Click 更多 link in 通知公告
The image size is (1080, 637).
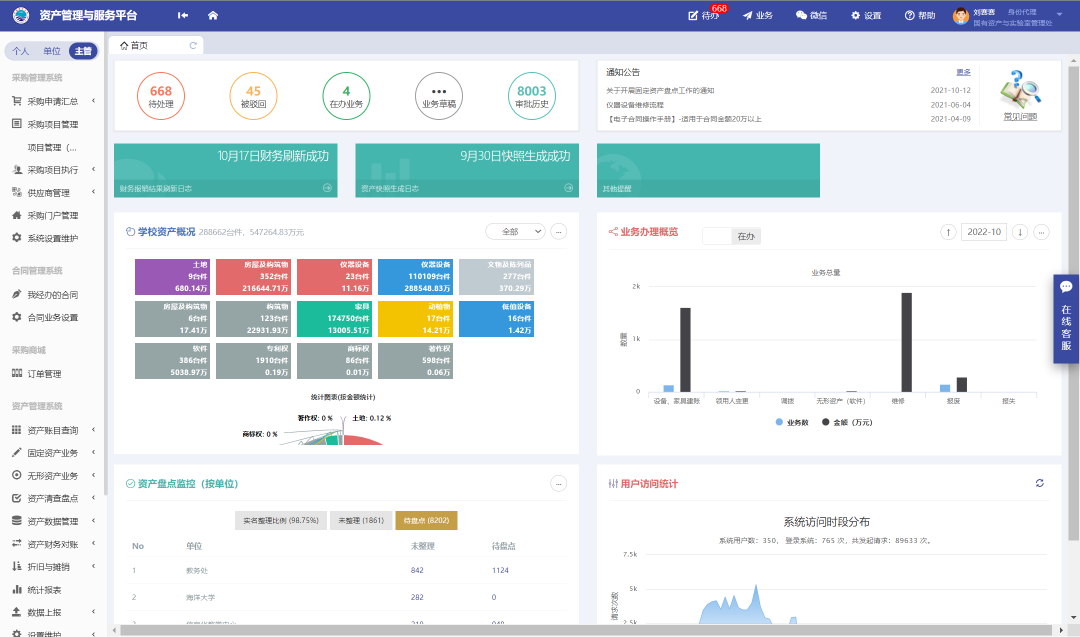(x=963, y=72)
